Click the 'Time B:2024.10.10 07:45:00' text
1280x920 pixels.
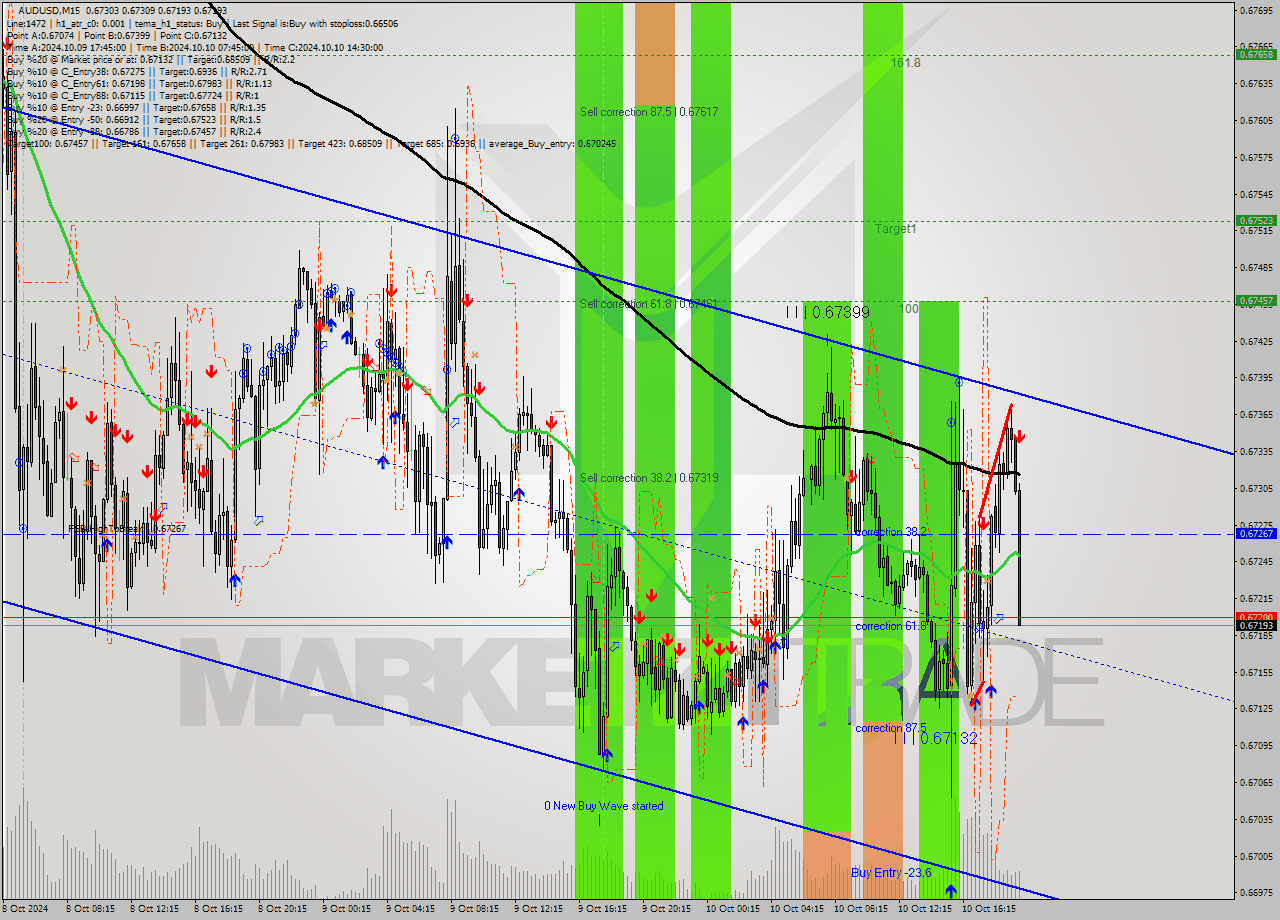pyautogui.click(x=193, y=47)
